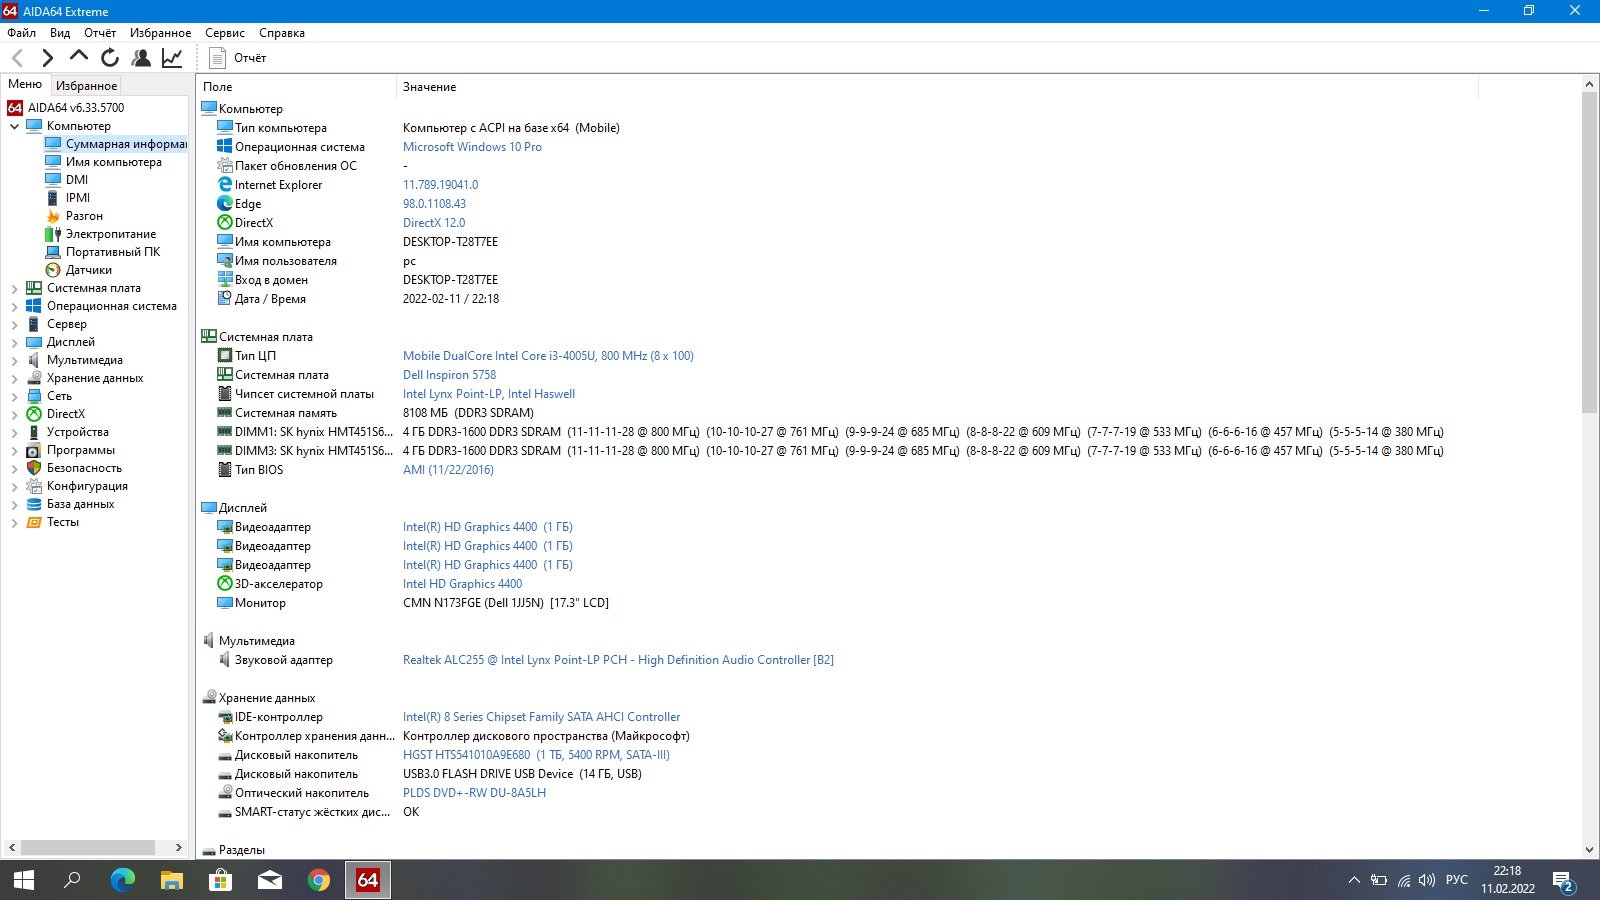Image resolution: width=1600 pixels, height=900 pixels.
Task: Click the Отчёт report button
Action: 238,58
